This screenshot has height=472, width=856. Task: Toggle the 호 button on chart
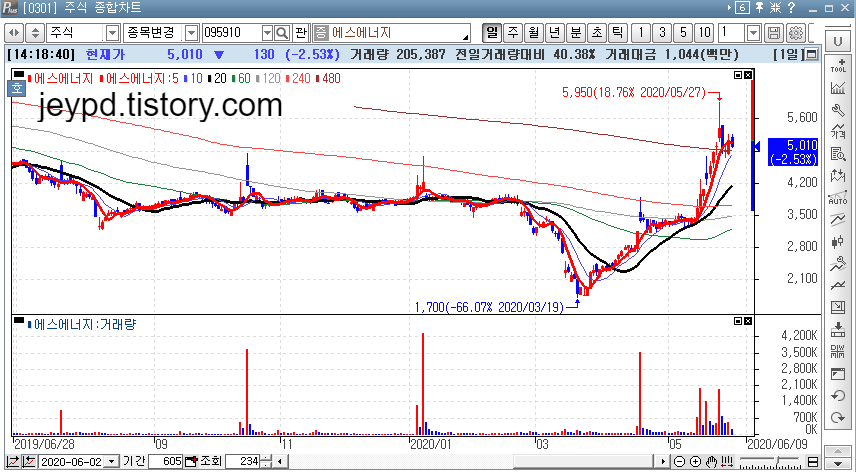(16, 88)
